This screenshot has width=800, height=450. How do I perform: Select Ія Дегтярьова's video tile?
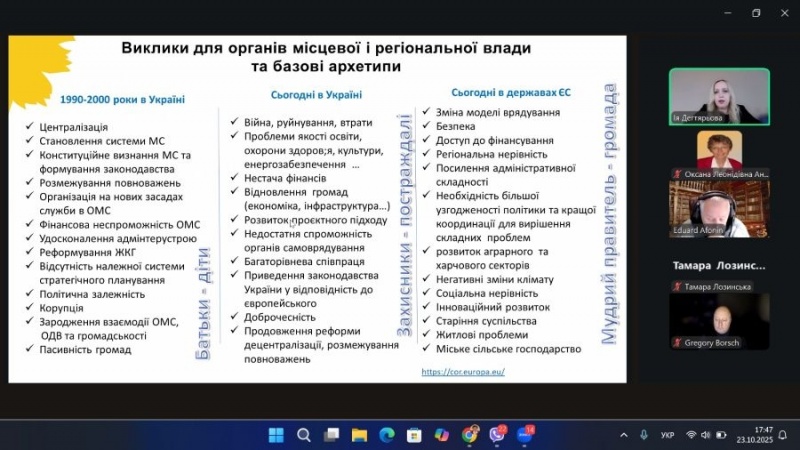pos(719,96)
